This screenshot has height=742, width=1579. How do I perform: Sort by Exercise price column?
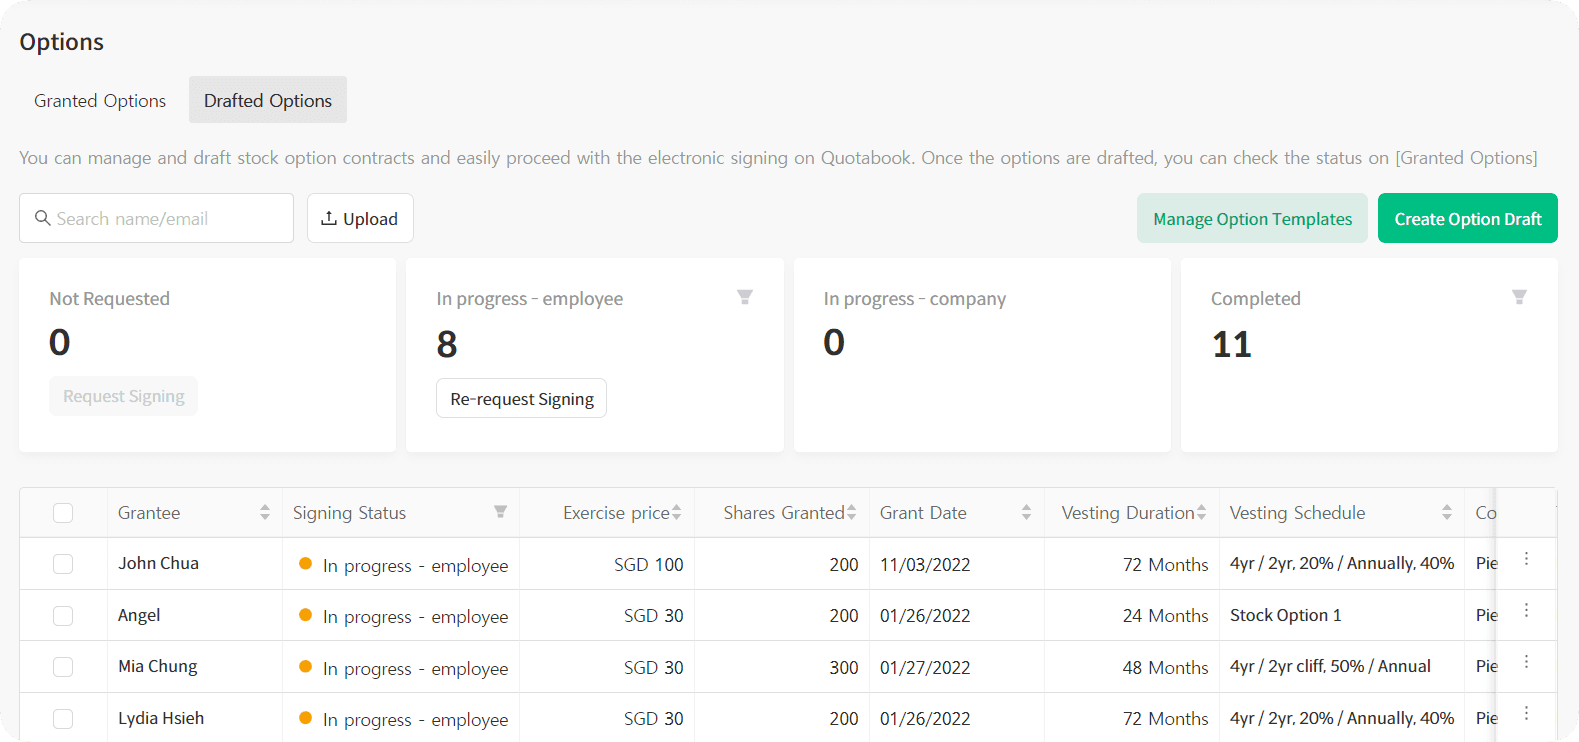677,512
